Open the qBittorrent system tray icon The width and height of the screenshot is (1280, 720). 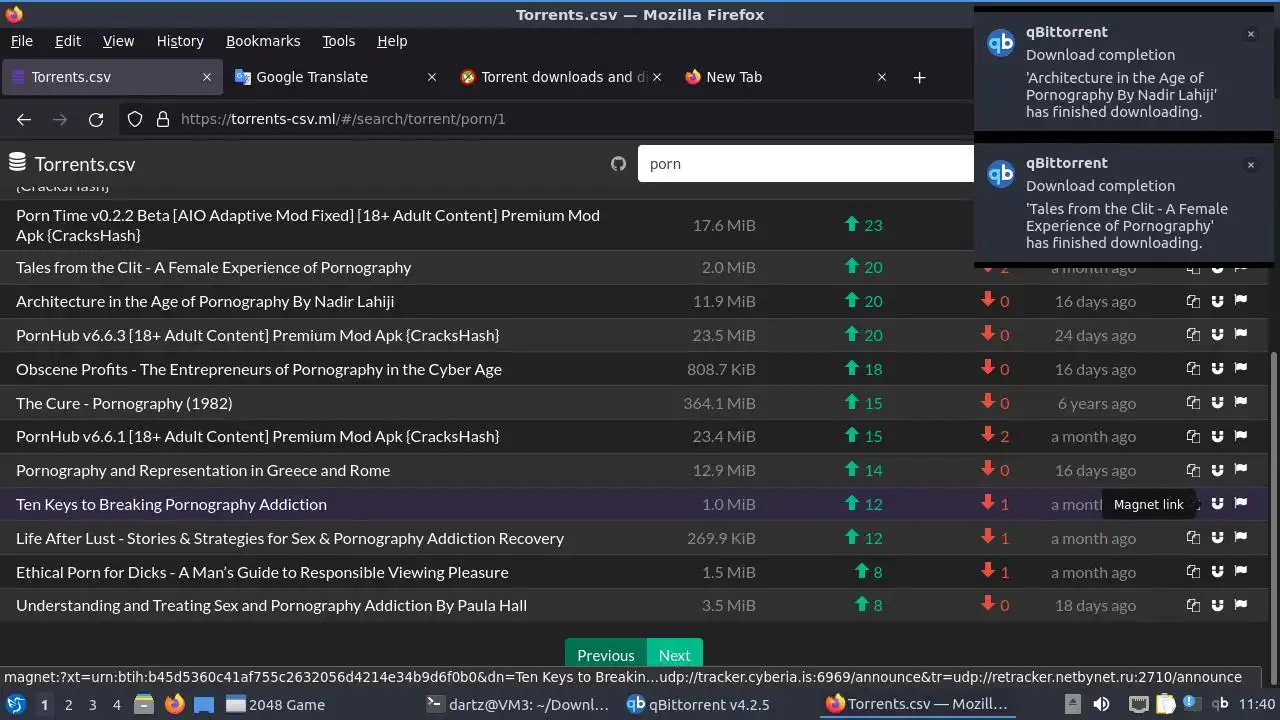click(1220, 704)
